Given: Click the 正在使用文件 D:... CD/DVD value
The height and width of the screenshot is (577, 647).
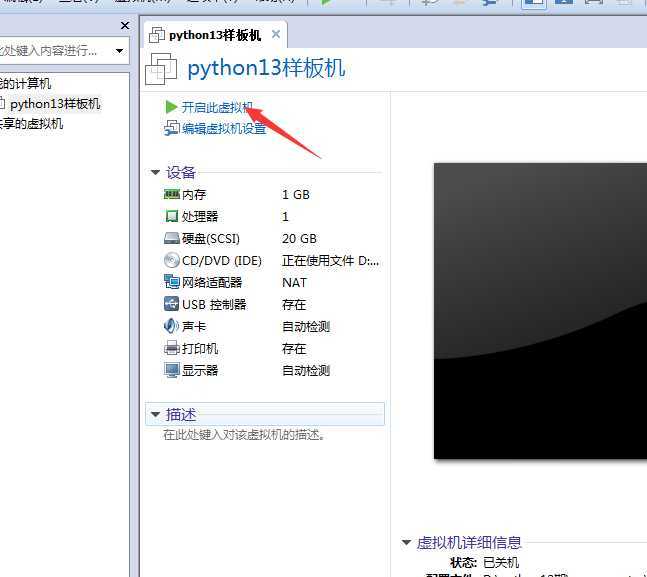Looking at the screenshot, I should tap(331, 261).
